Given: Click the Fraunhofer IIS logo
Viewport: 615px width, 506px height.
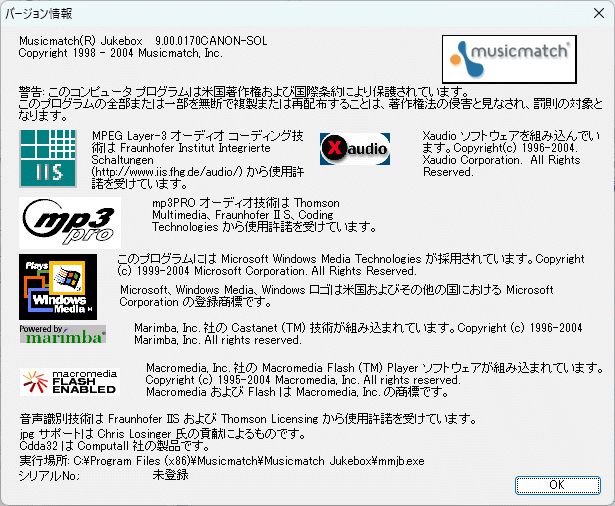Looking at the screenshot, I should (48, 158).
